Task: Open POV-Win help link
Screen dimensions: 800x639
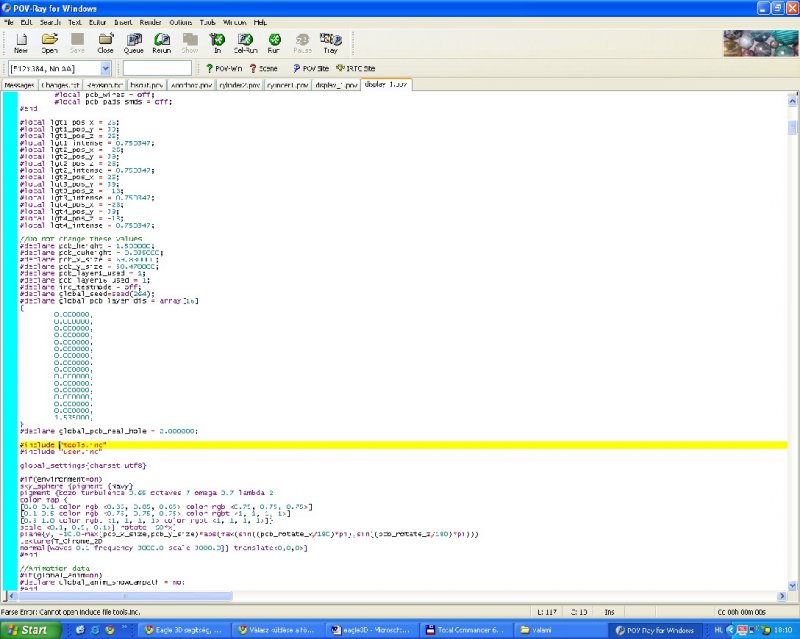Action: [x=223, y=68]
